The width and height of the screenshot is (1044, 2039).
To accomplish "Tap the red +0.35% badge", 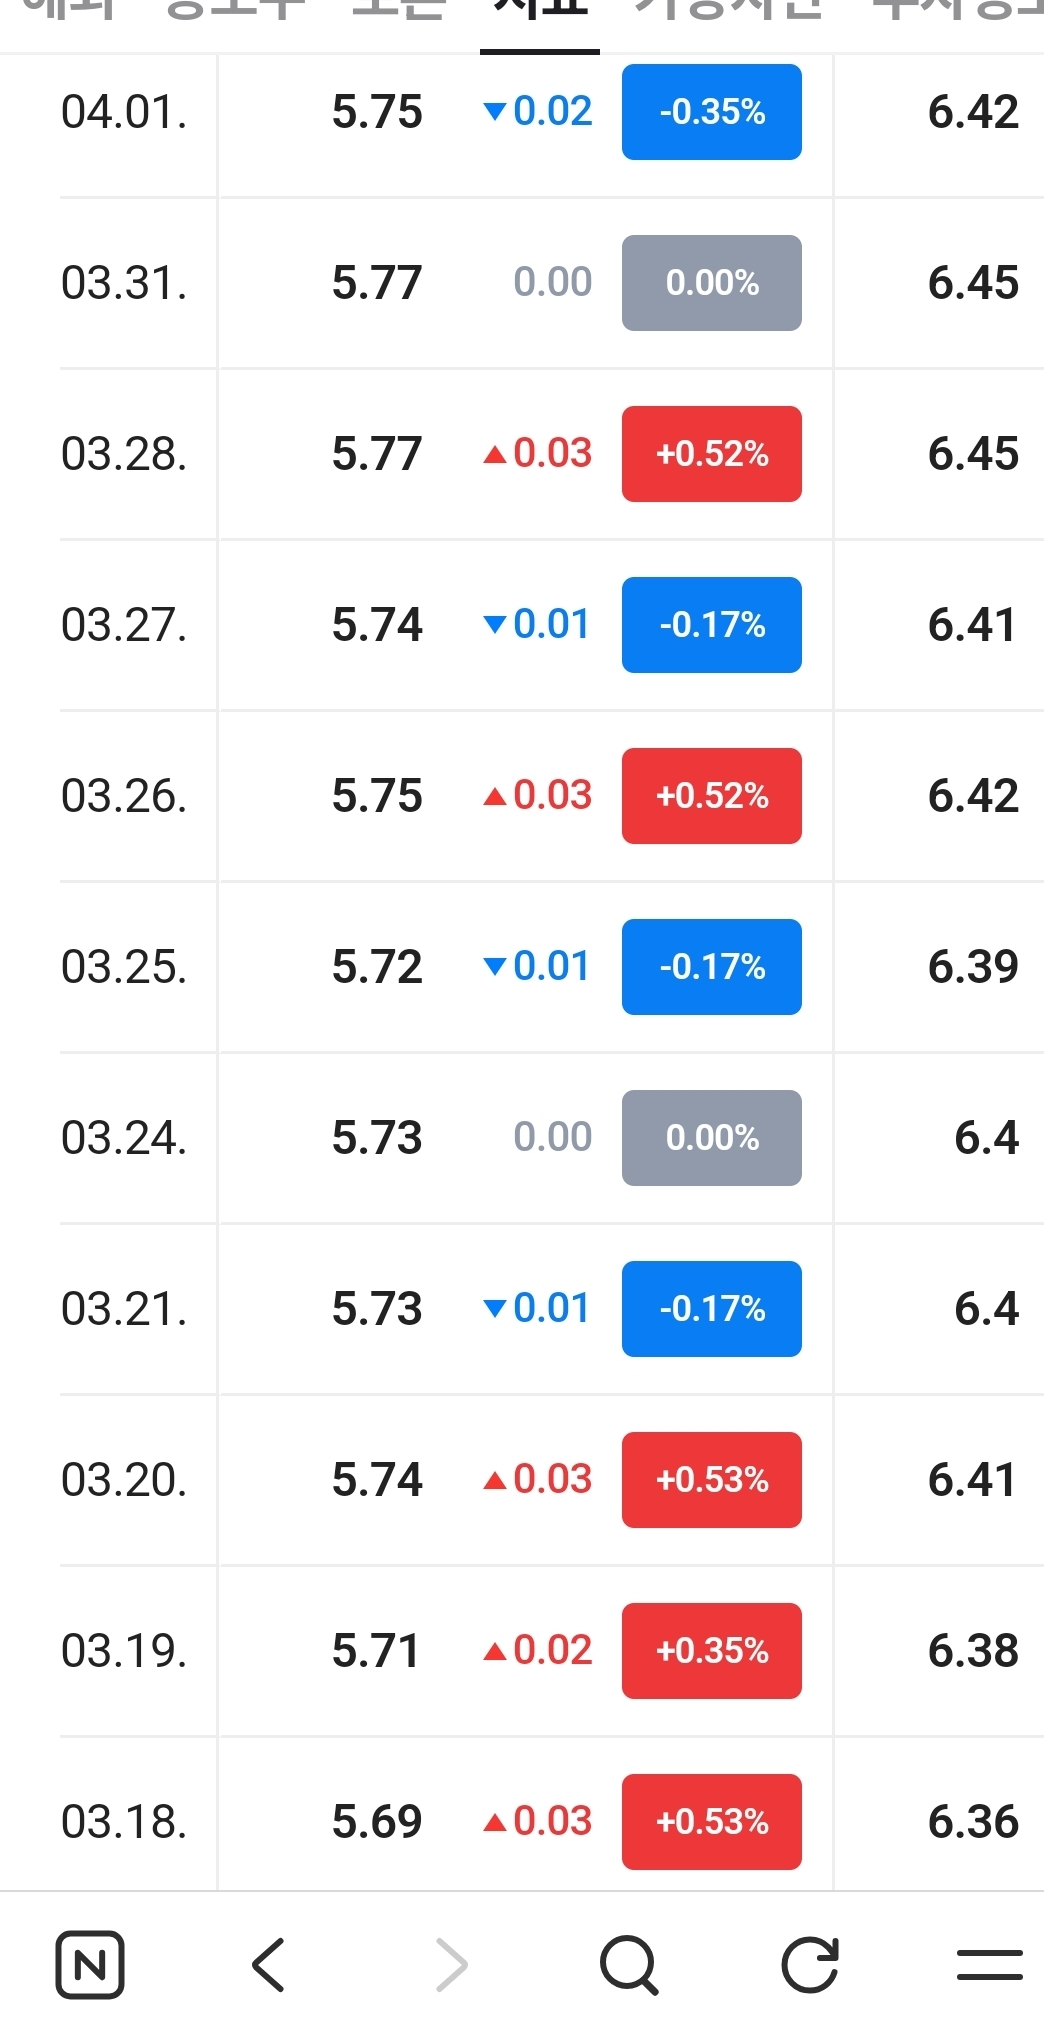I will point(712,1651).
